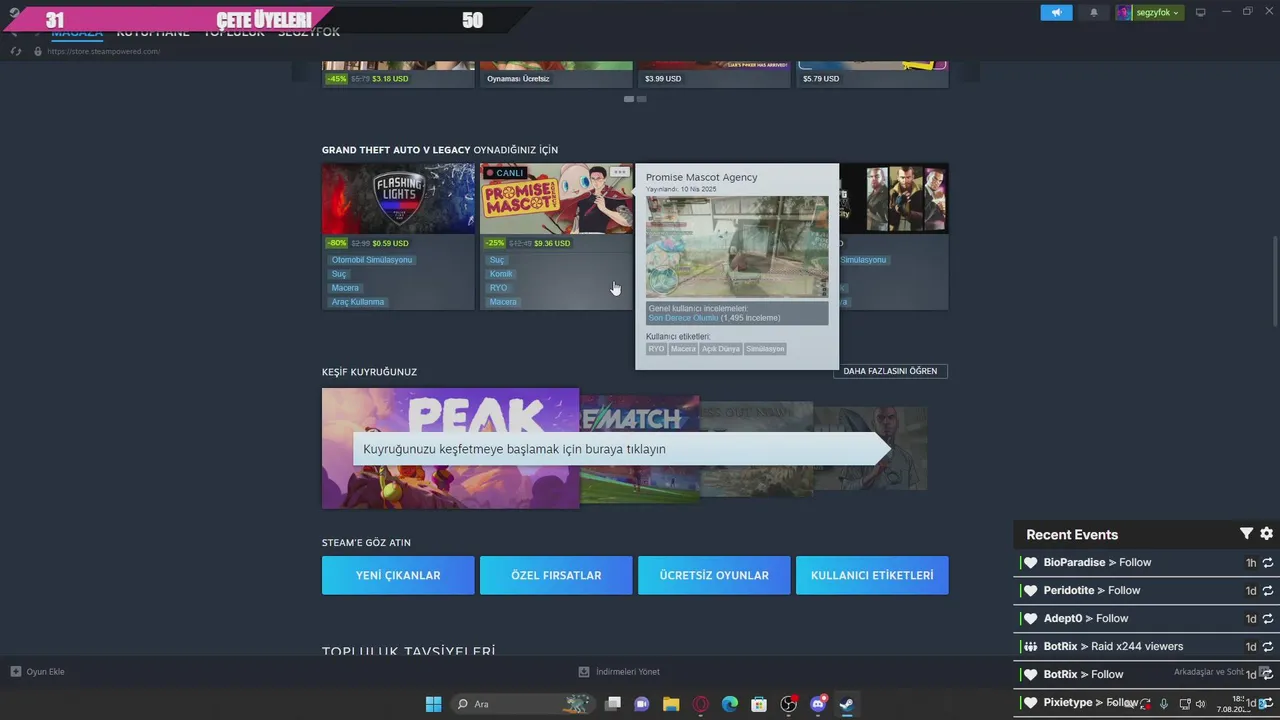Replay the Peridotite follow event
1280x720 pixels.
(x=1268, y=591)
